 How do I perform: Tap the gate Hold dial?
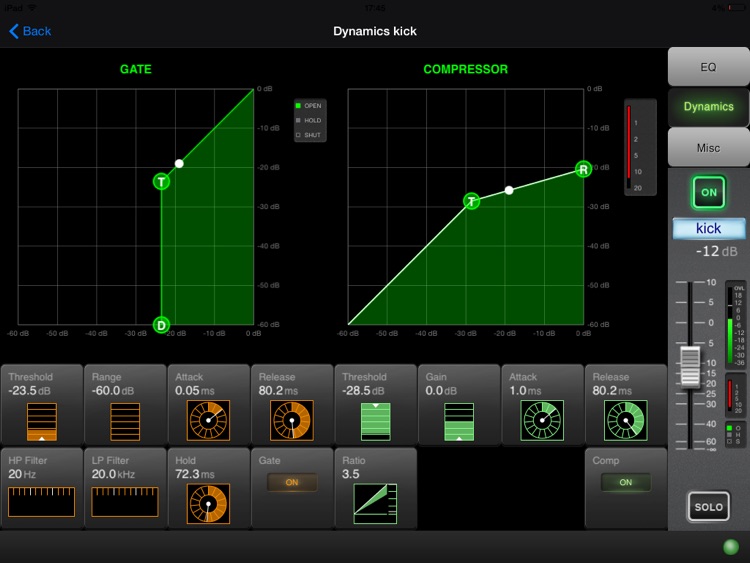point(208,504)
